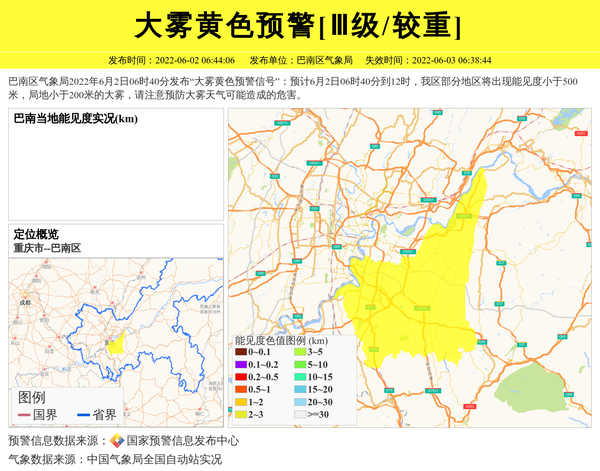Click the 巴南当地能见度实况 panel heading

(76, 120)
